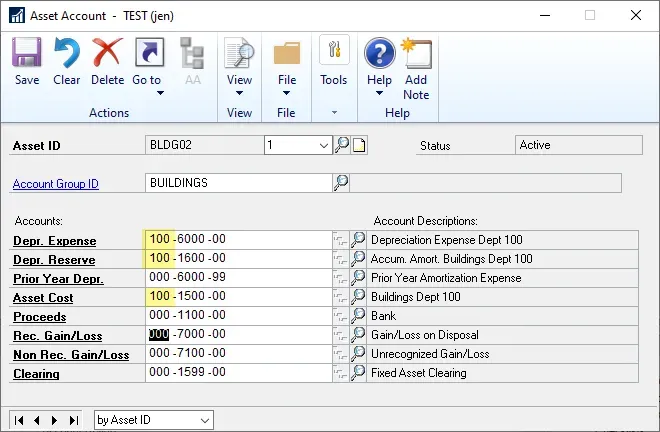Delete the asset account record
This screenshot has height=432, width=660.
pos(107,62)
